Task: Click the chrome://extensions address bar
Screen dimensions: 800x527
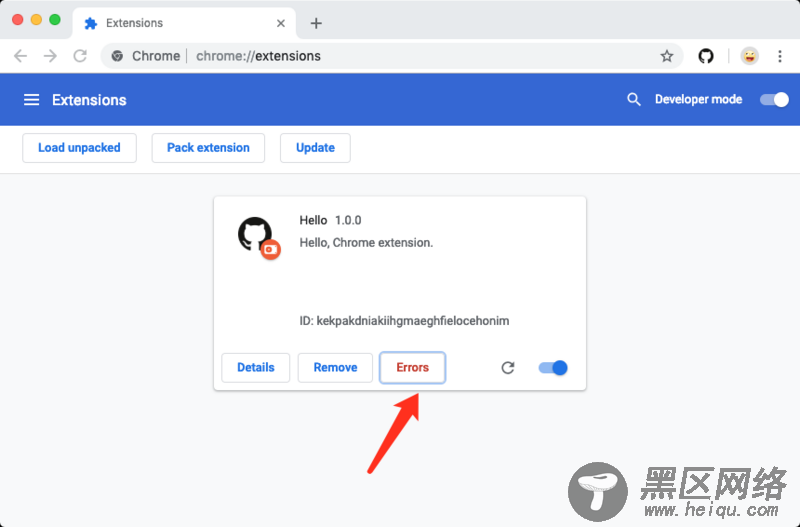Action: (x=392, y=56)
